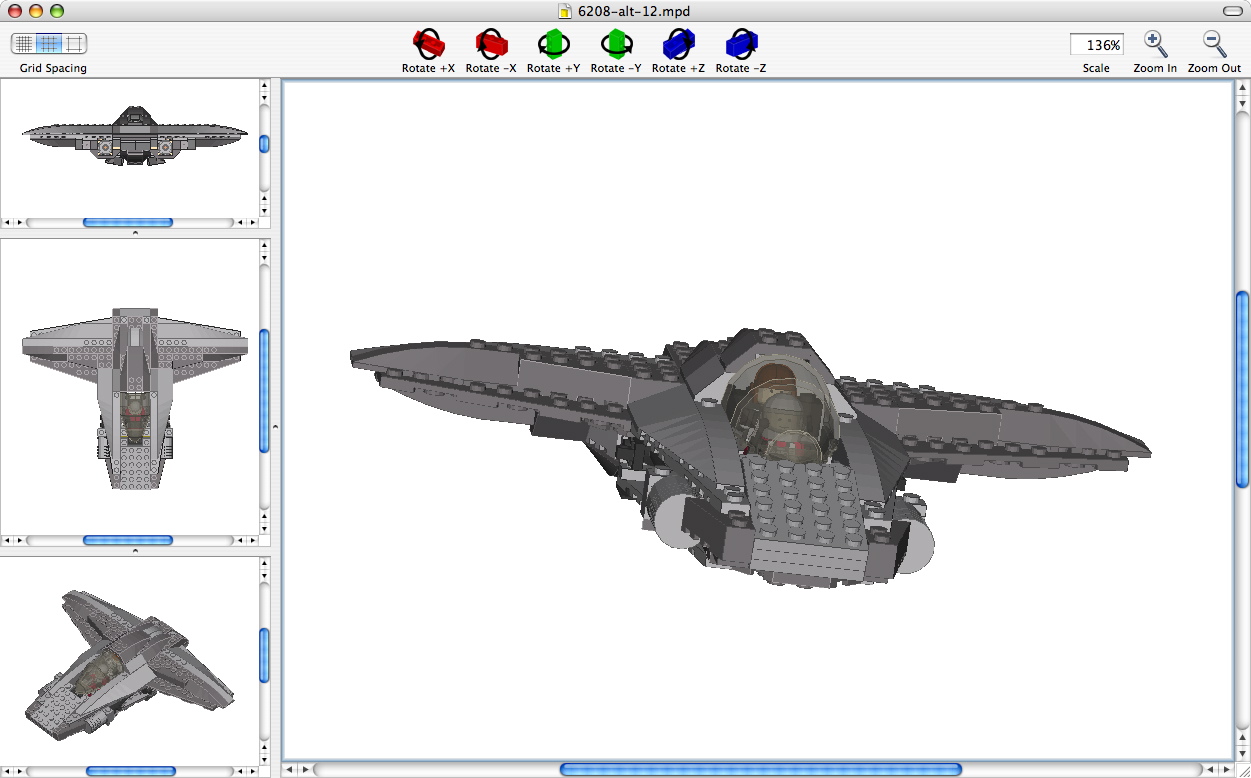Zoom Out using the magnifier icon

1212,44
